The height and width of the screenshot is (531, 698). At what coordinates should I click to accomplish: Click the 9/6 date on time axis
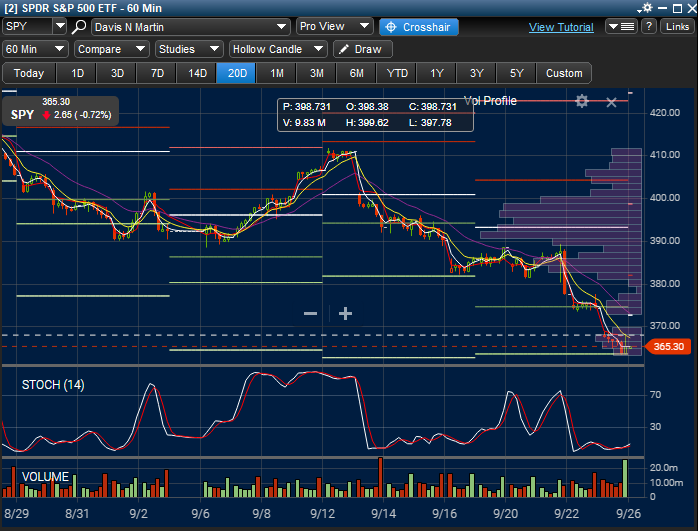click(200, 514)
